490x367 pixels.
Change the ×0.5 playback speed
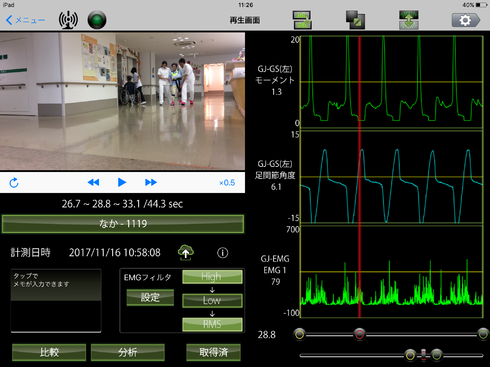tap(227, 183)
